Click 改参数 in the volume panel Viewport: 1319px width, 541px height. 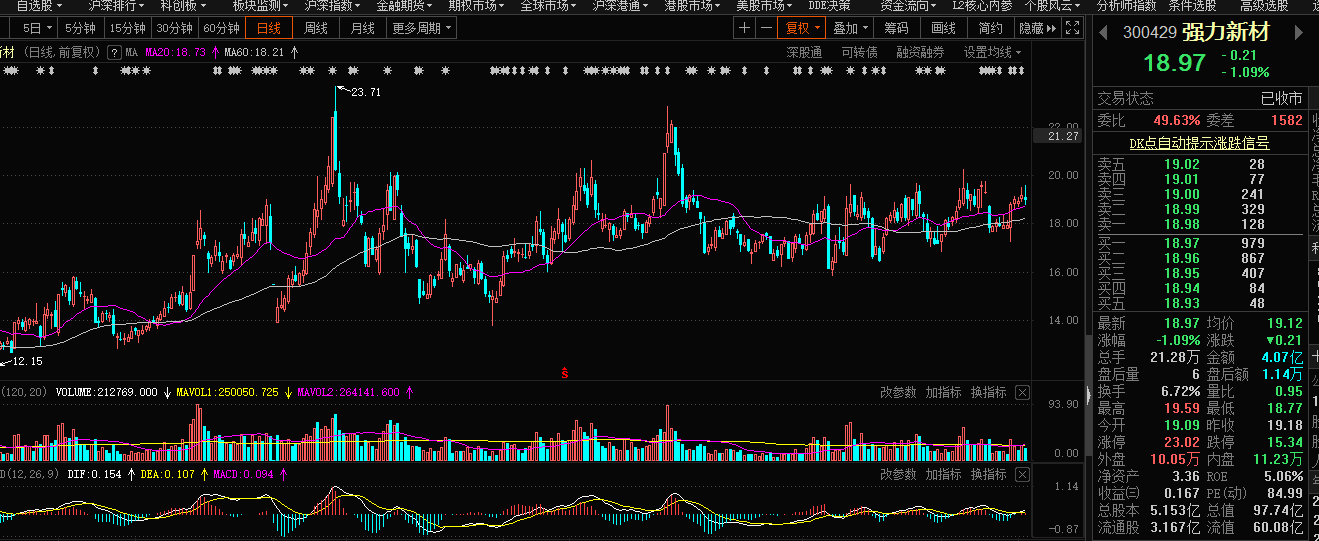(x=898, y=393)
